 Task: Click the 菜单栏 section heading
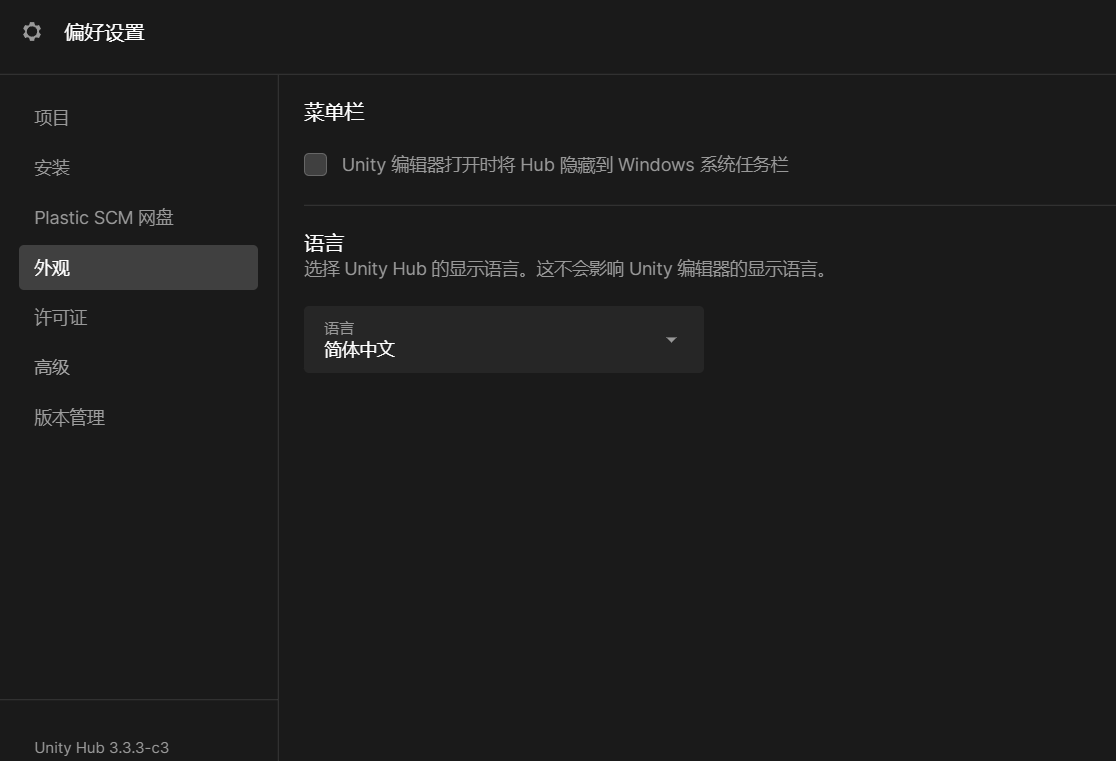click(334, 111)
